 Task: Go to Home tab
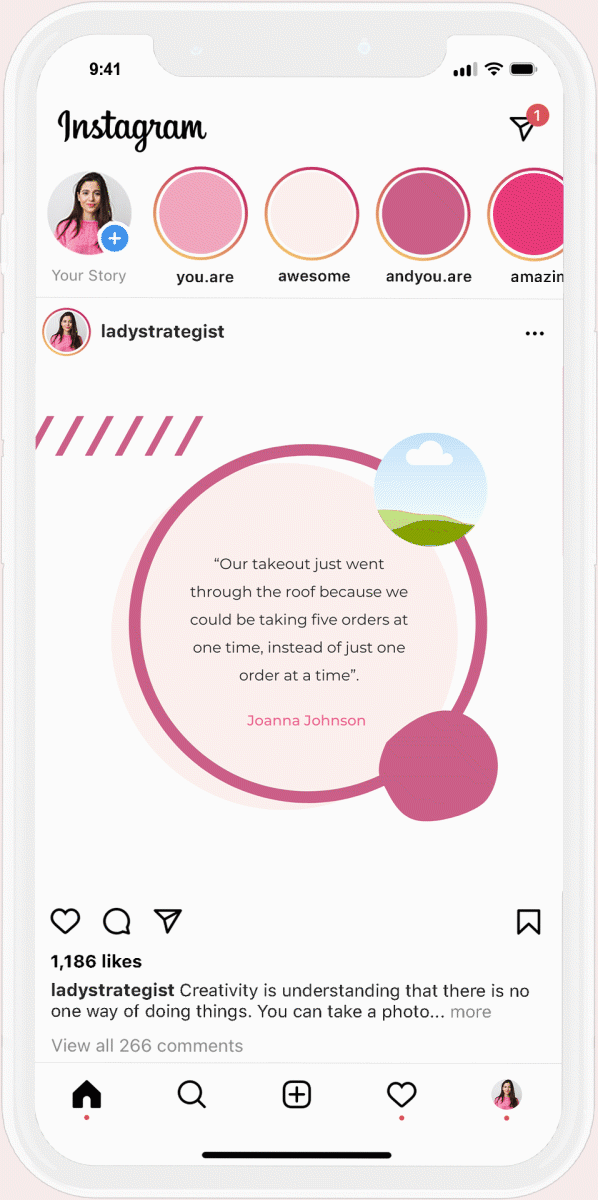[87, 1094]
